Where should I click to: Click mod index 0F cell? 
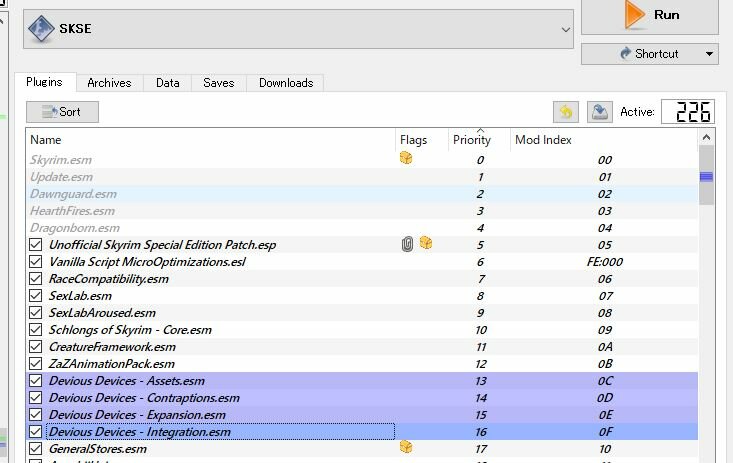[x=605, y=432]
